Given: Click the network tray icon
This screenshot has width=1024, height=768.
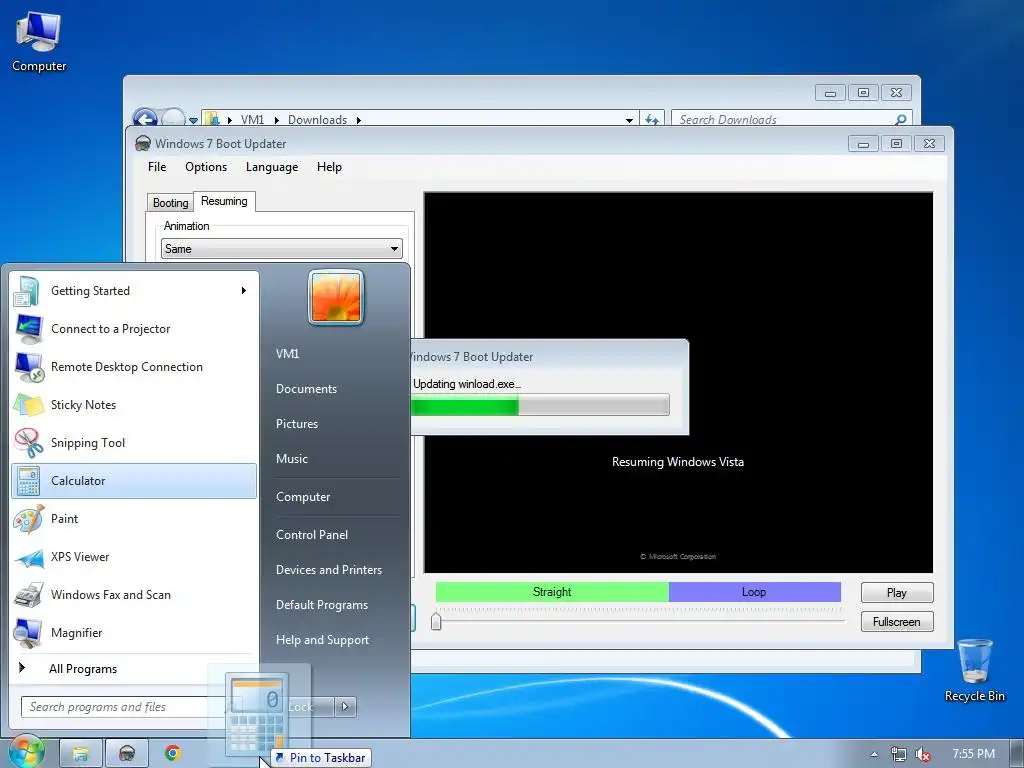Looking at the screenshot, I should click(x=899, y=754).
